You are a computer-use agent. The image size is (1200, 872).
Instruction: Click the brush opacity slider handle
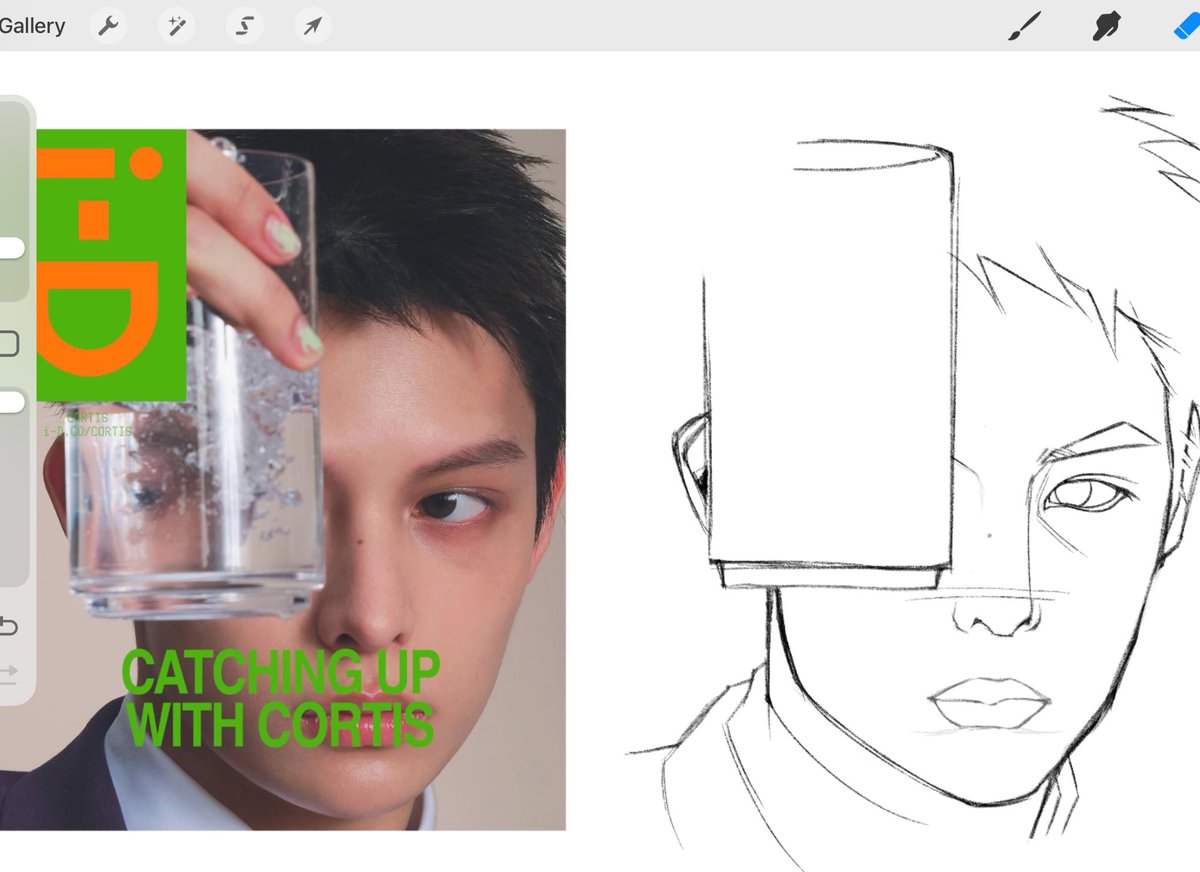coord(11,402)
